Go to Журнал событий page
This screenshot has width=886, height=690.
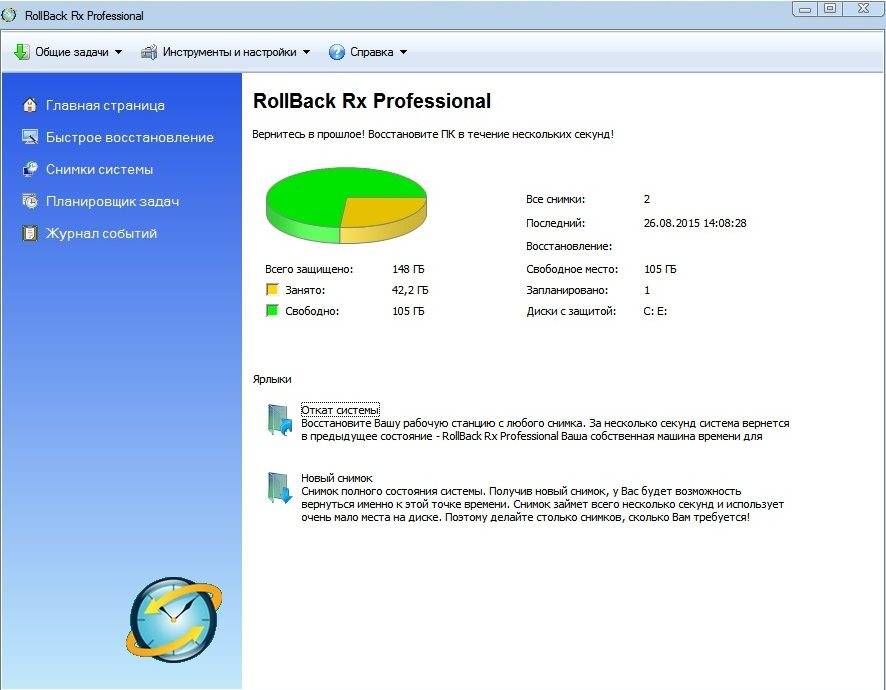pos(101,233)
